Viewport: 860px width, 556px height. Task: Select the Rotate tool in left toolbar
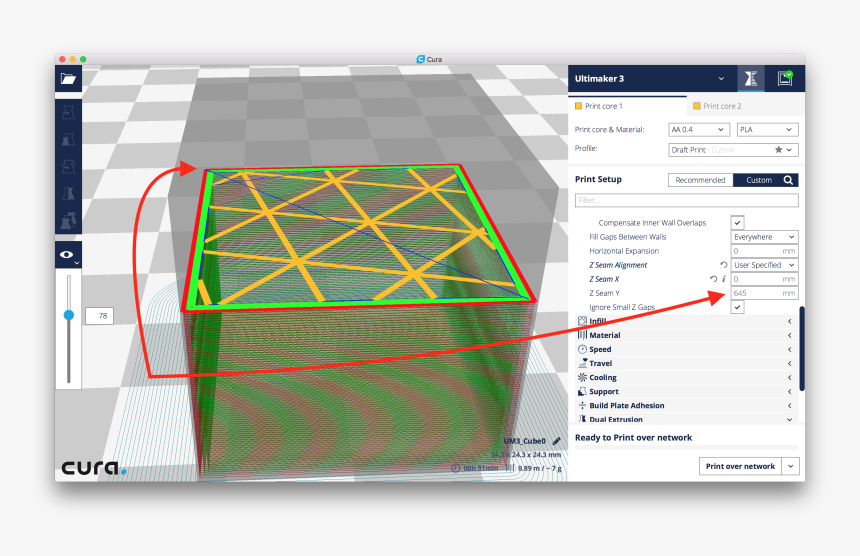click(x=69, y=166)
